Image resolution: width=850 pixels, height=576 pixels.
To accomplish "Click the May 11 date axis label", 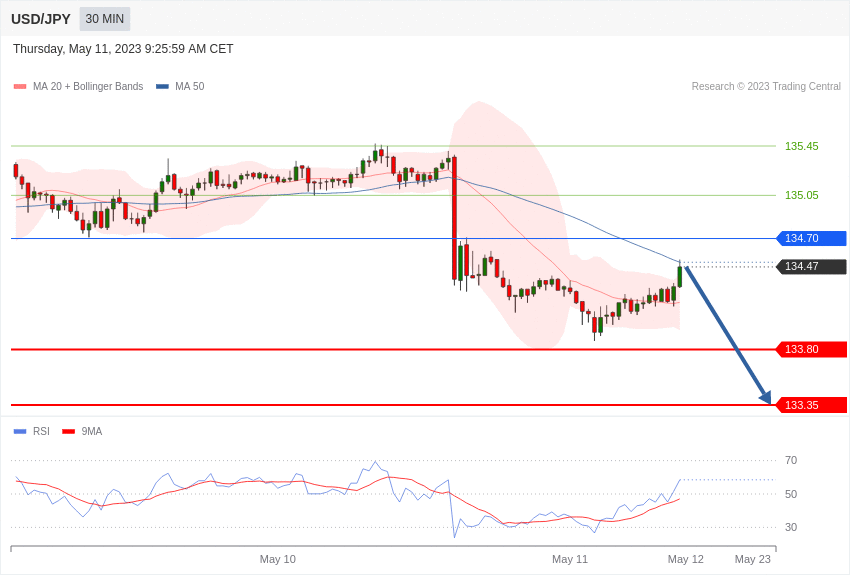I will pyautogui.click(x=570, y=559).
